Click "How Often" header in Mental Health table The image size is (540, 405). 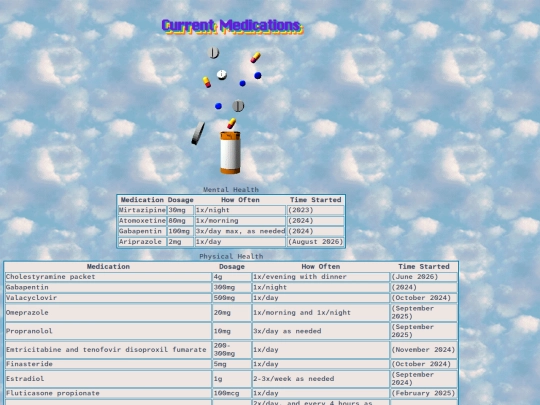tap(240, 200)
